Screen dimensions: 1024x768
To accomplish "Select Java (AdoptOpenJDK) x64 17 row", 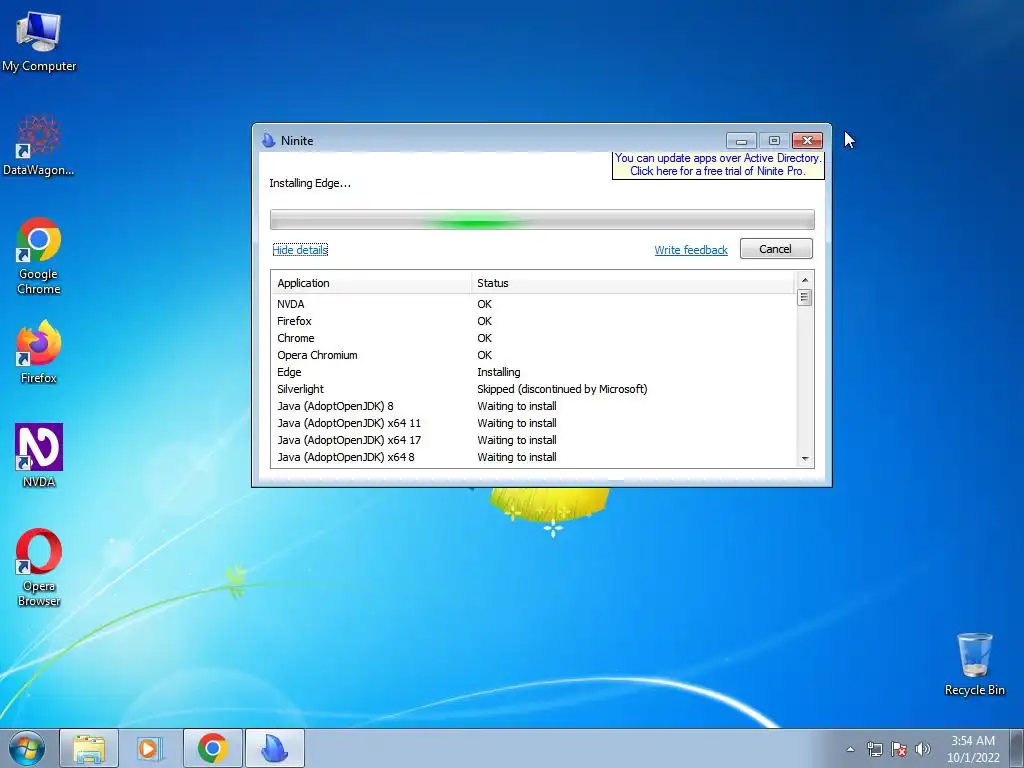I will 533,440.
